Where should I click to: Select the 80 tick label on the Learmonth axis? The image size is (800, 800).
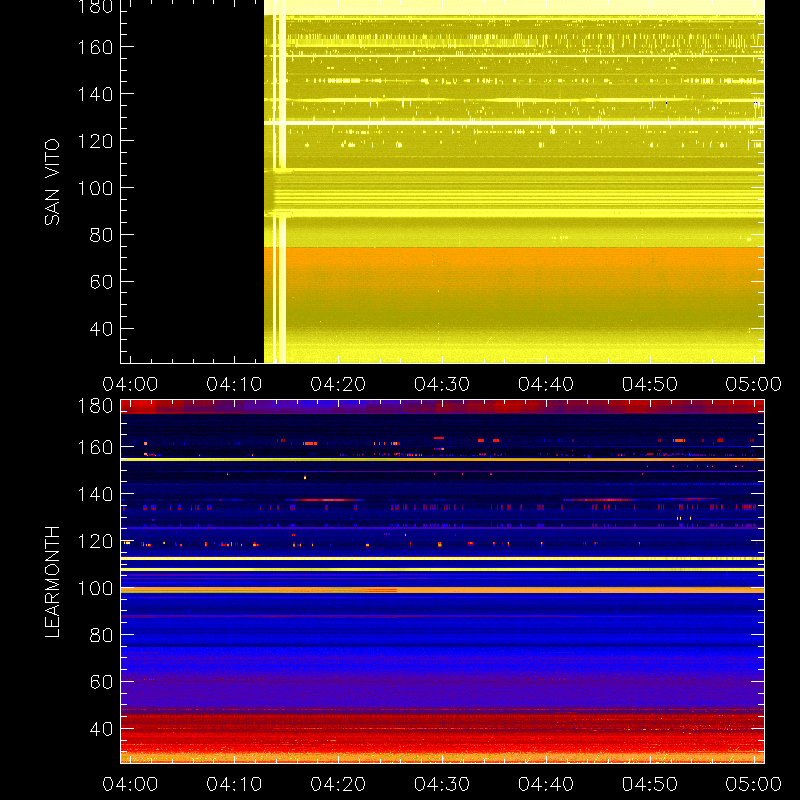(101, 635)
